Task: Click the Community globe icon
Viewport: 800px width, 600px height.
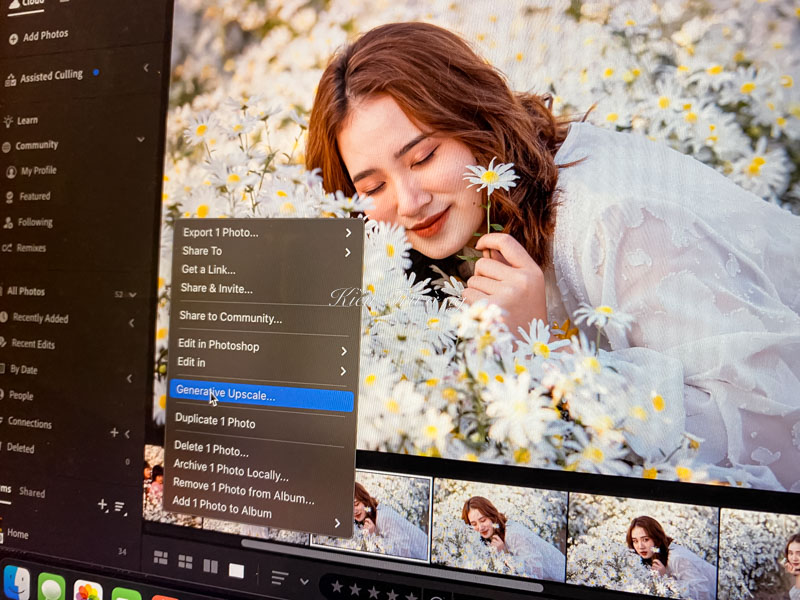Action: (7, 147)
